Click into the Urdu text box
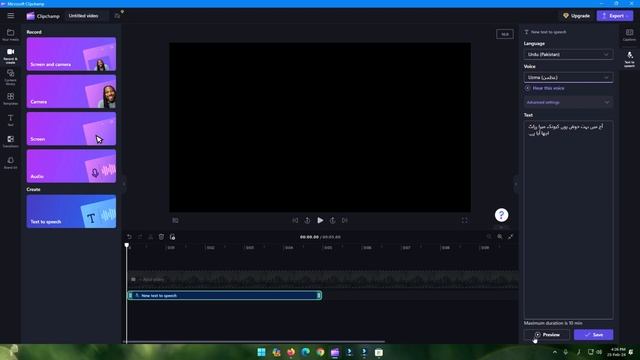The width and height of the screenshot is (640, 360). pos(568,220)
